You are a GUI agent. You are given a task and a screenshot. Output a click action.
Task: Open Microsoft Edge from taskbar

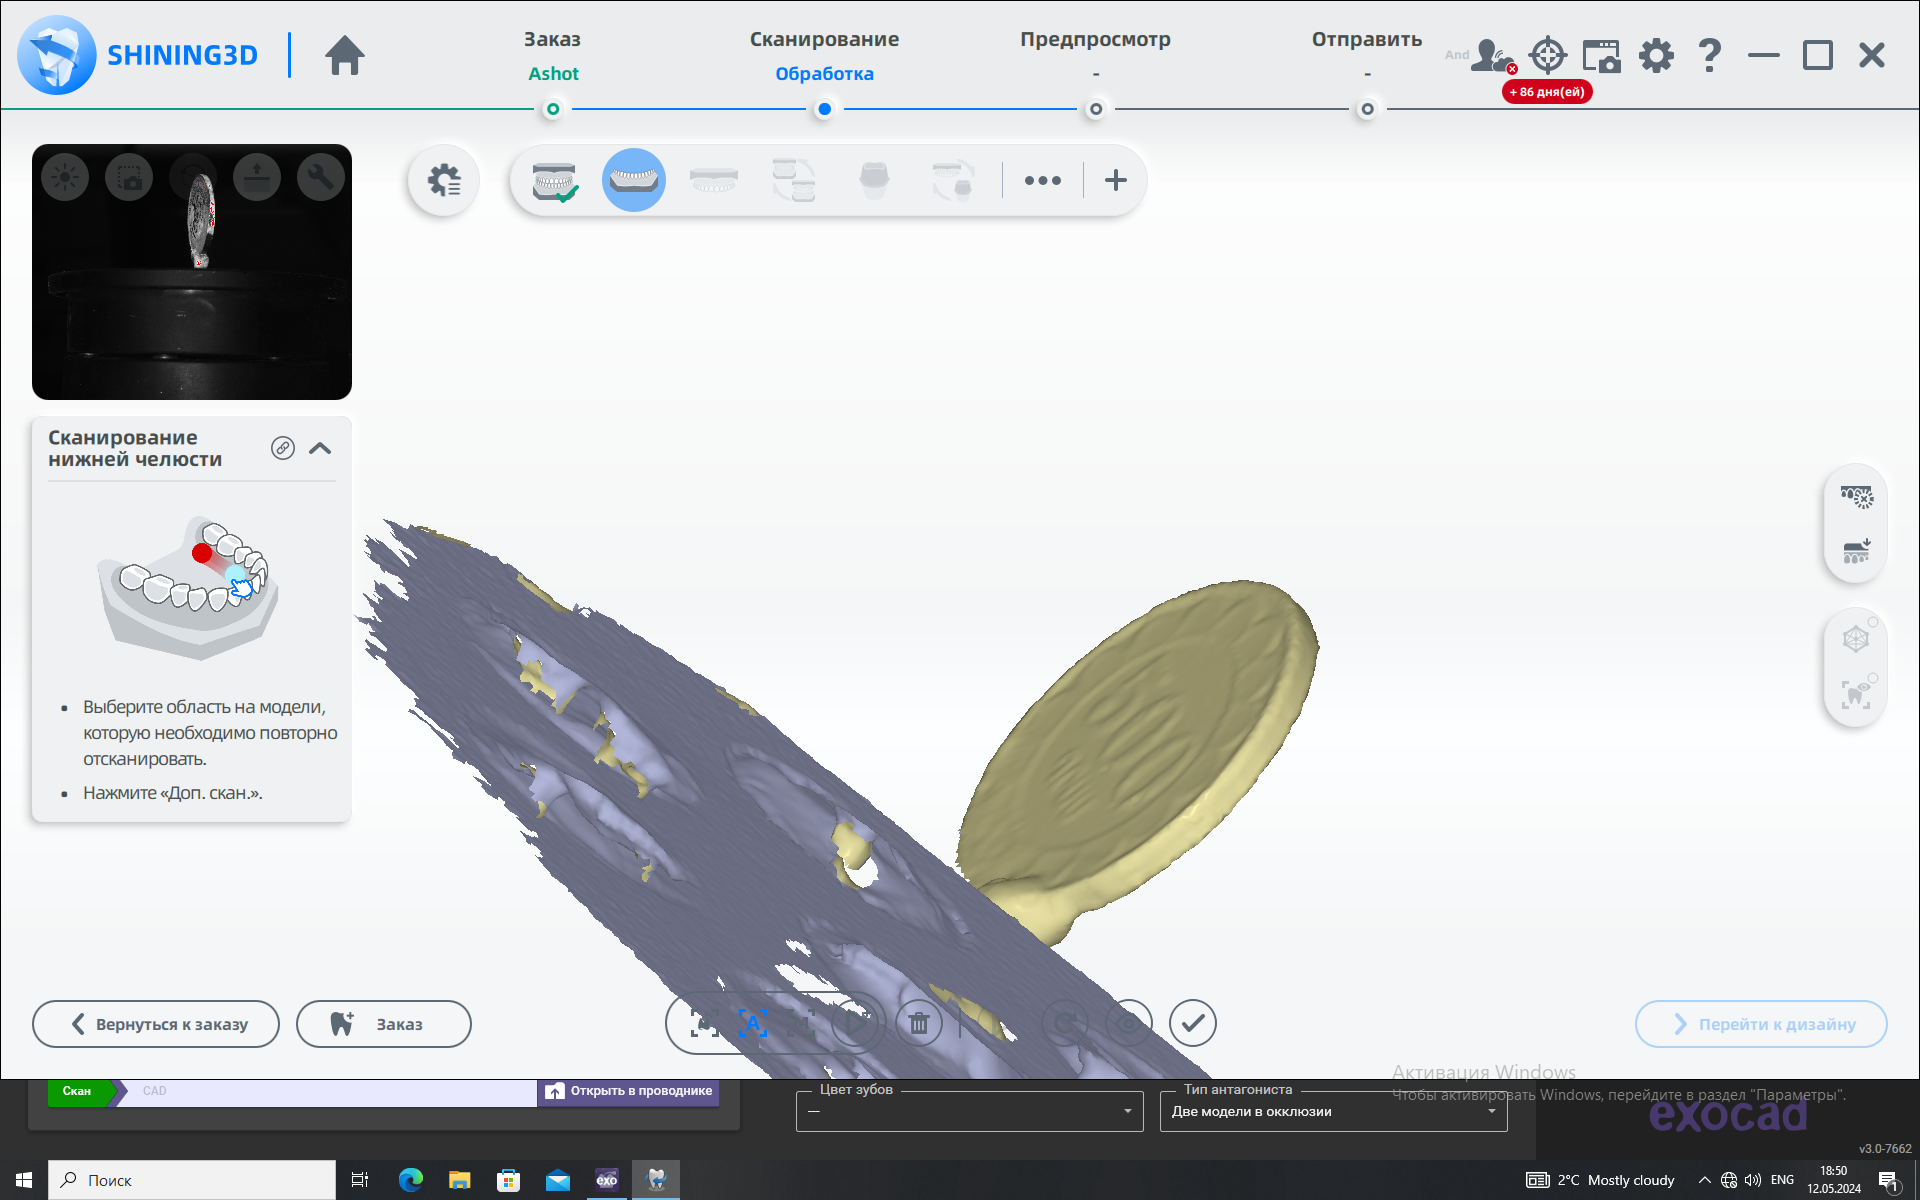[x=410, y=1180]
